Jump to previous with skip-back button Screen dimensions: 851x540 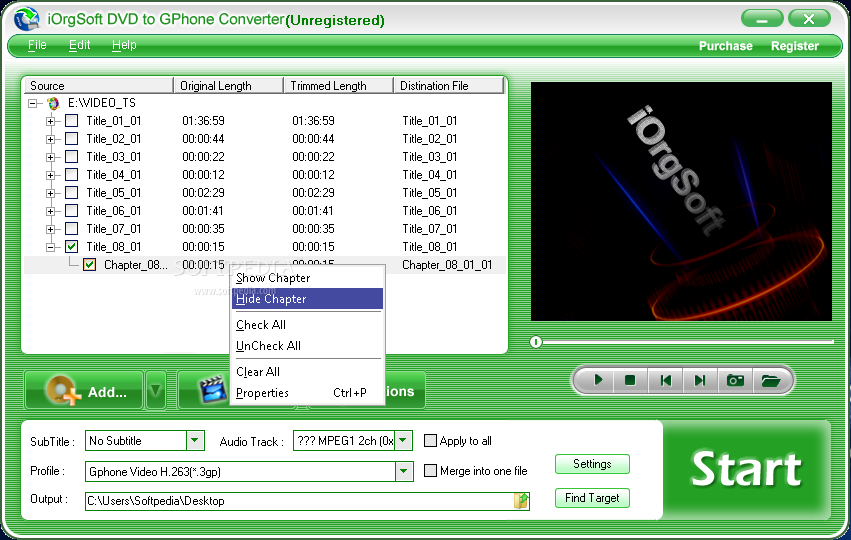[665, 380]
